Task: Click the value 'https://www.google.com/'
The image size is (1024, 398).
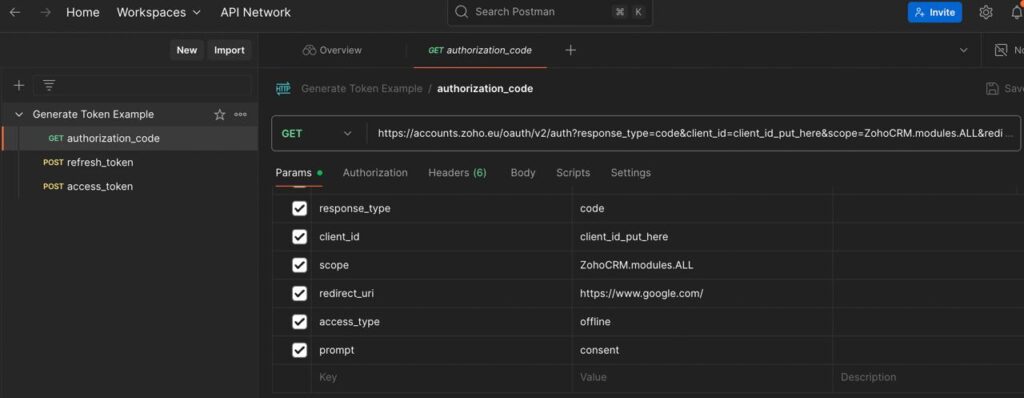Action: click(641, 293)
